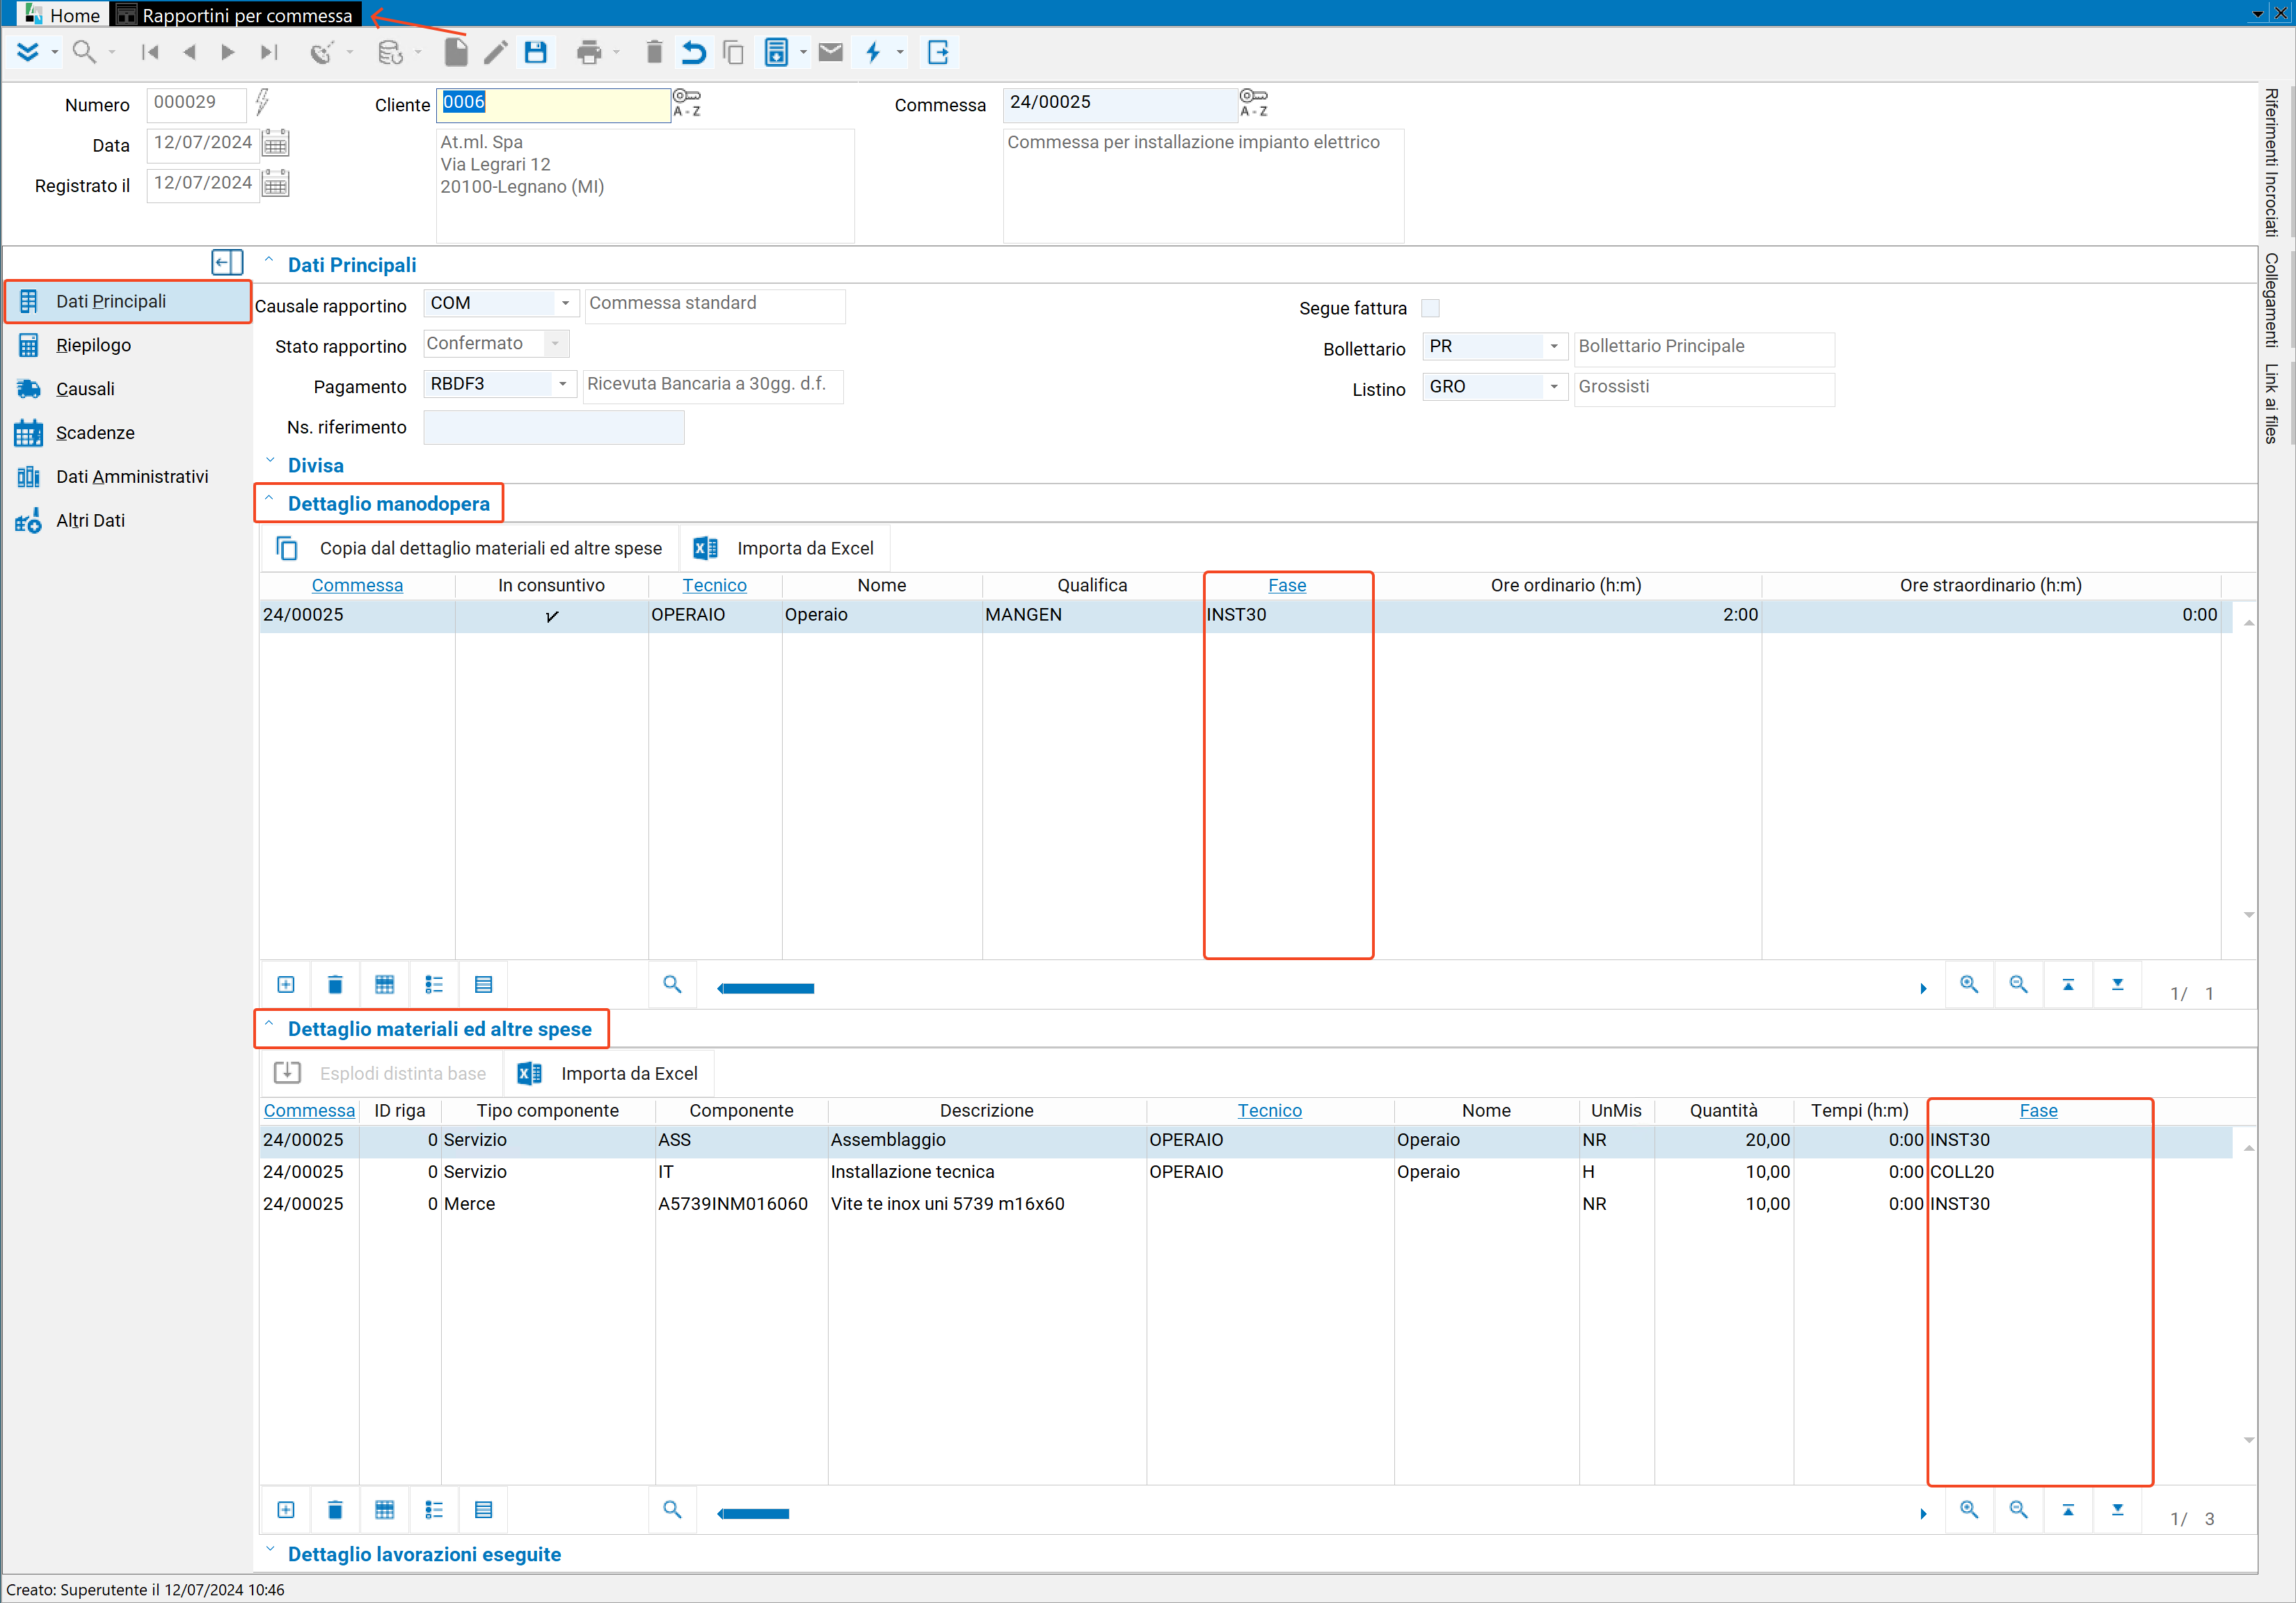Open the Listino GRO dropdown
This screenshot has height=1603, width=2296.
[x=1554, y=387]
